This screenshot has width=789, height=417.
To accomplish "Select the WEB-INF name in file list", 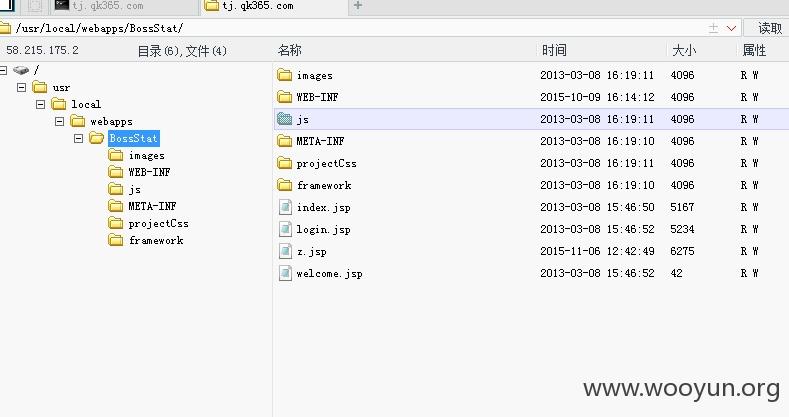I will 317,97.
